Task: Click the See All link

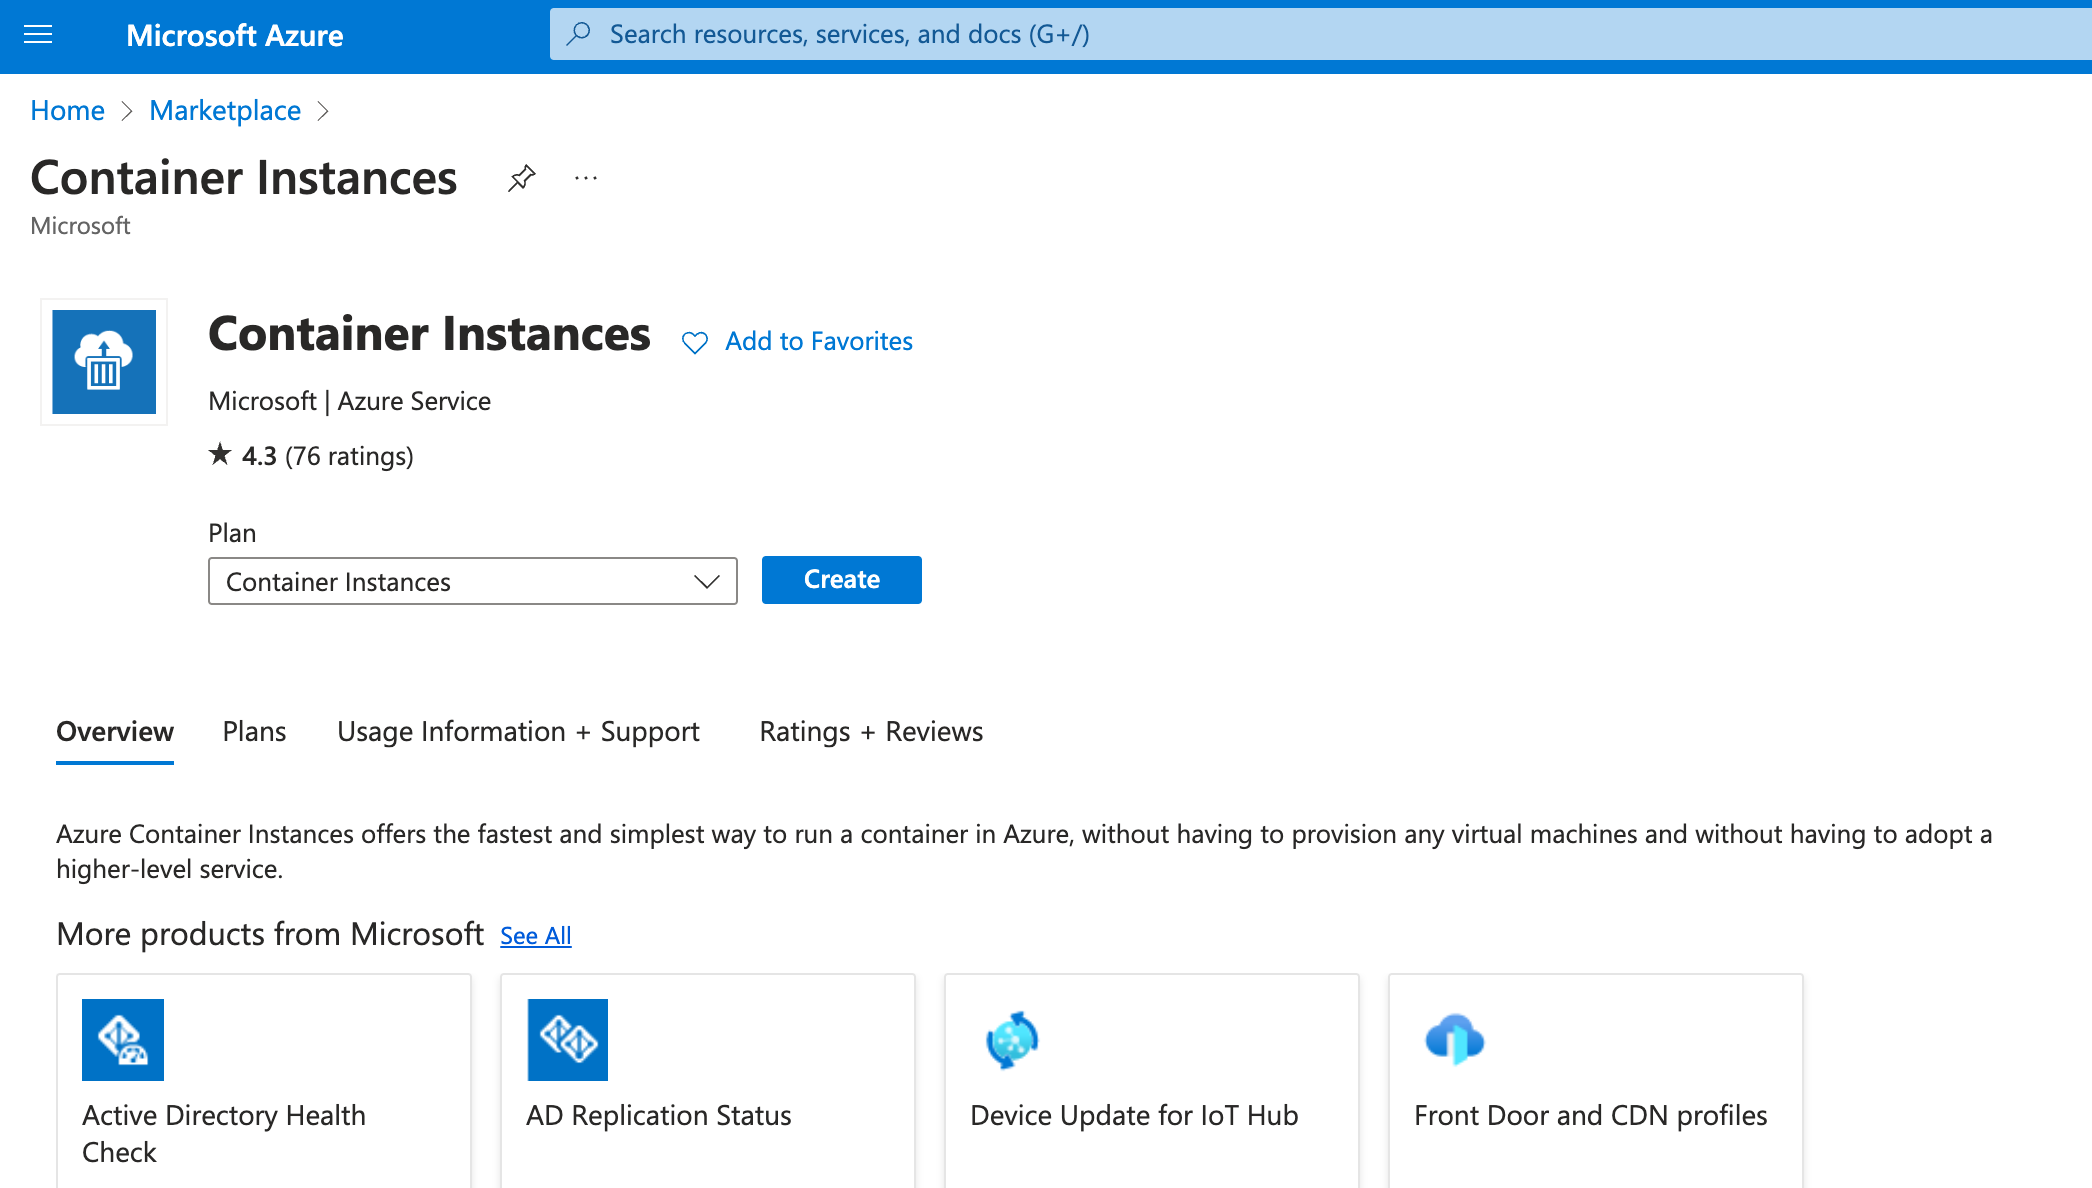Action: (x=535, y=935)
